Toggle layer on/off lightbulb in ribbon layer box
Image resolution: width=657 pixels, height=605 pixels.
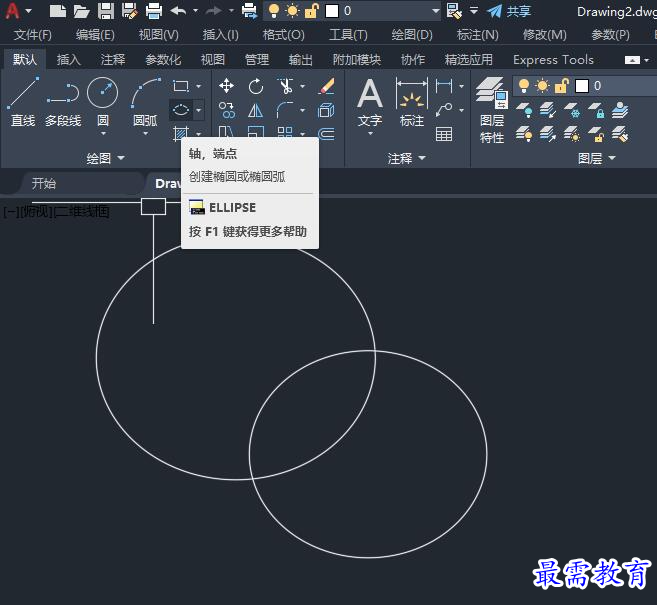pyautogui.click(x=524, y=86)
